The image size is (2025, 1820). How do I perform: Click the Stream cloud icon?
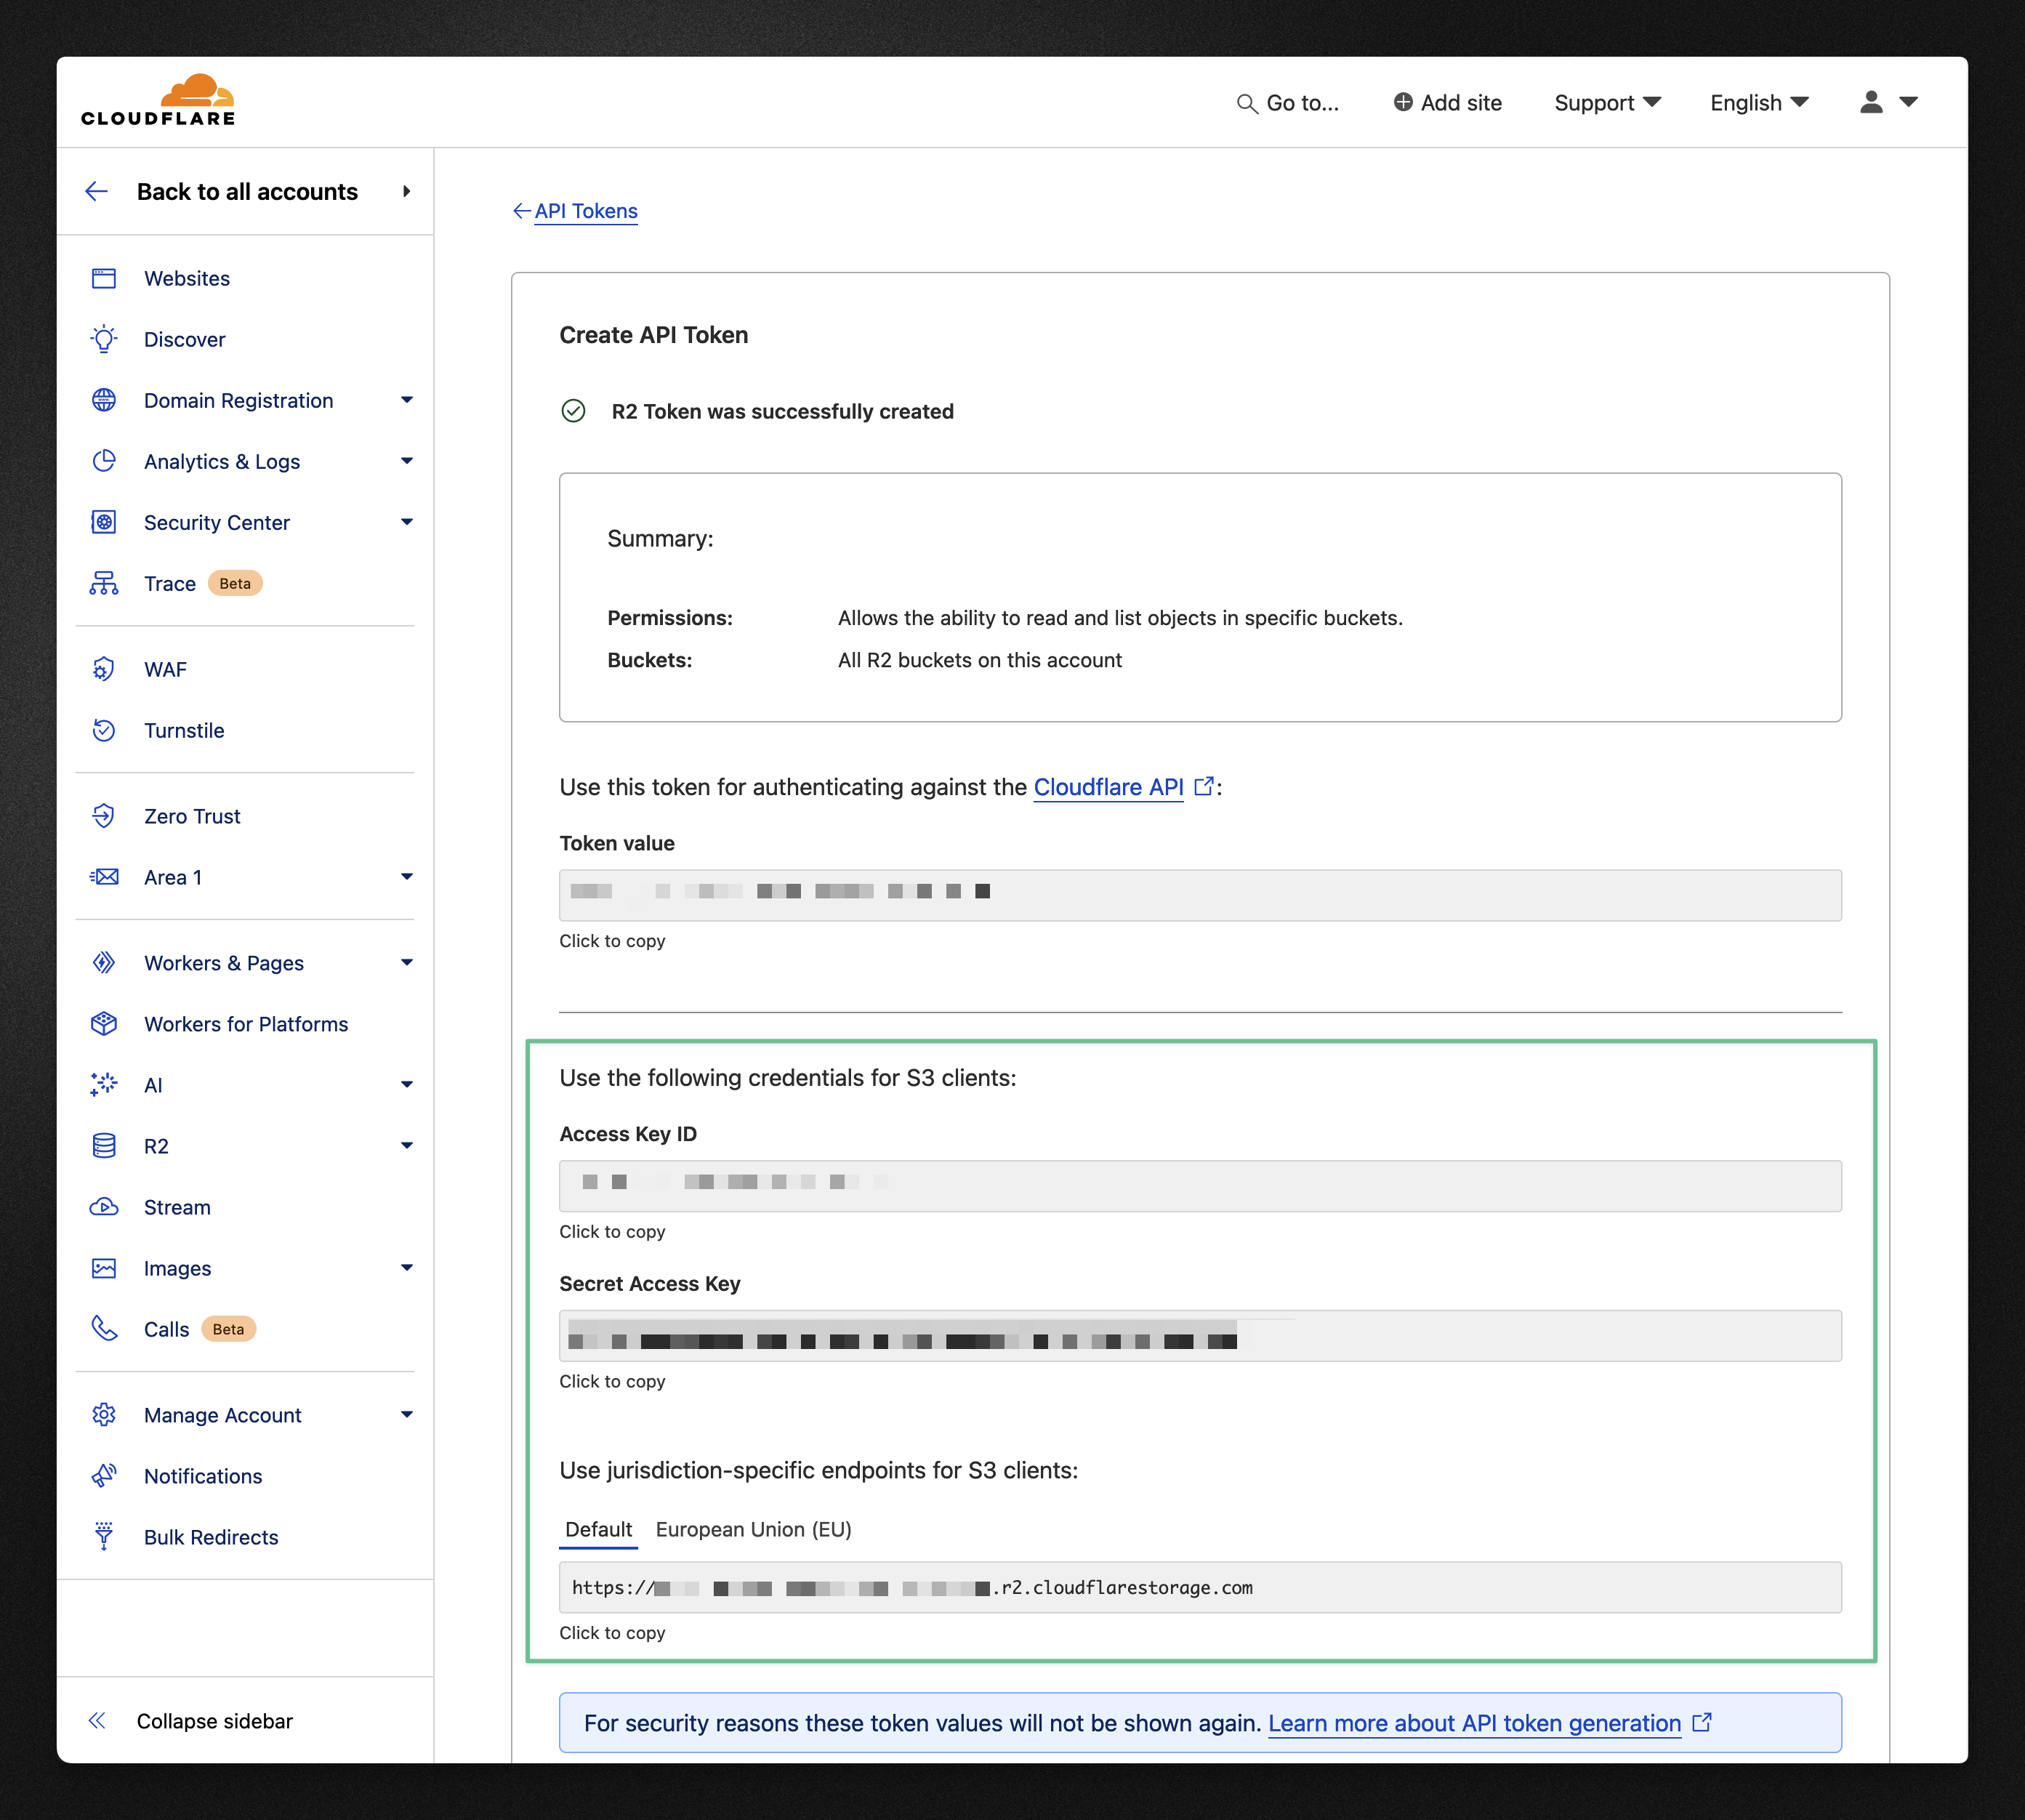point(104,1207)
